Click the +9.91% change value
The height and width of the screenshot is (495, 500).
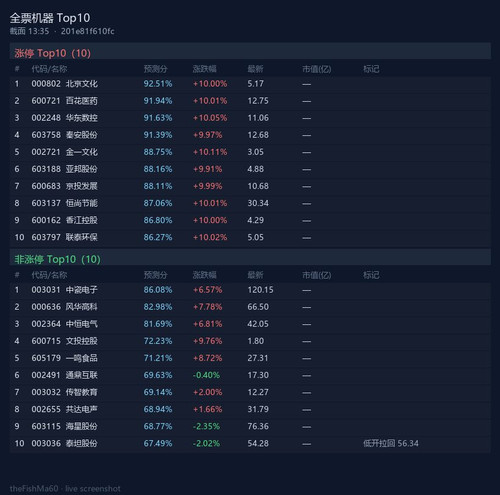207,169
